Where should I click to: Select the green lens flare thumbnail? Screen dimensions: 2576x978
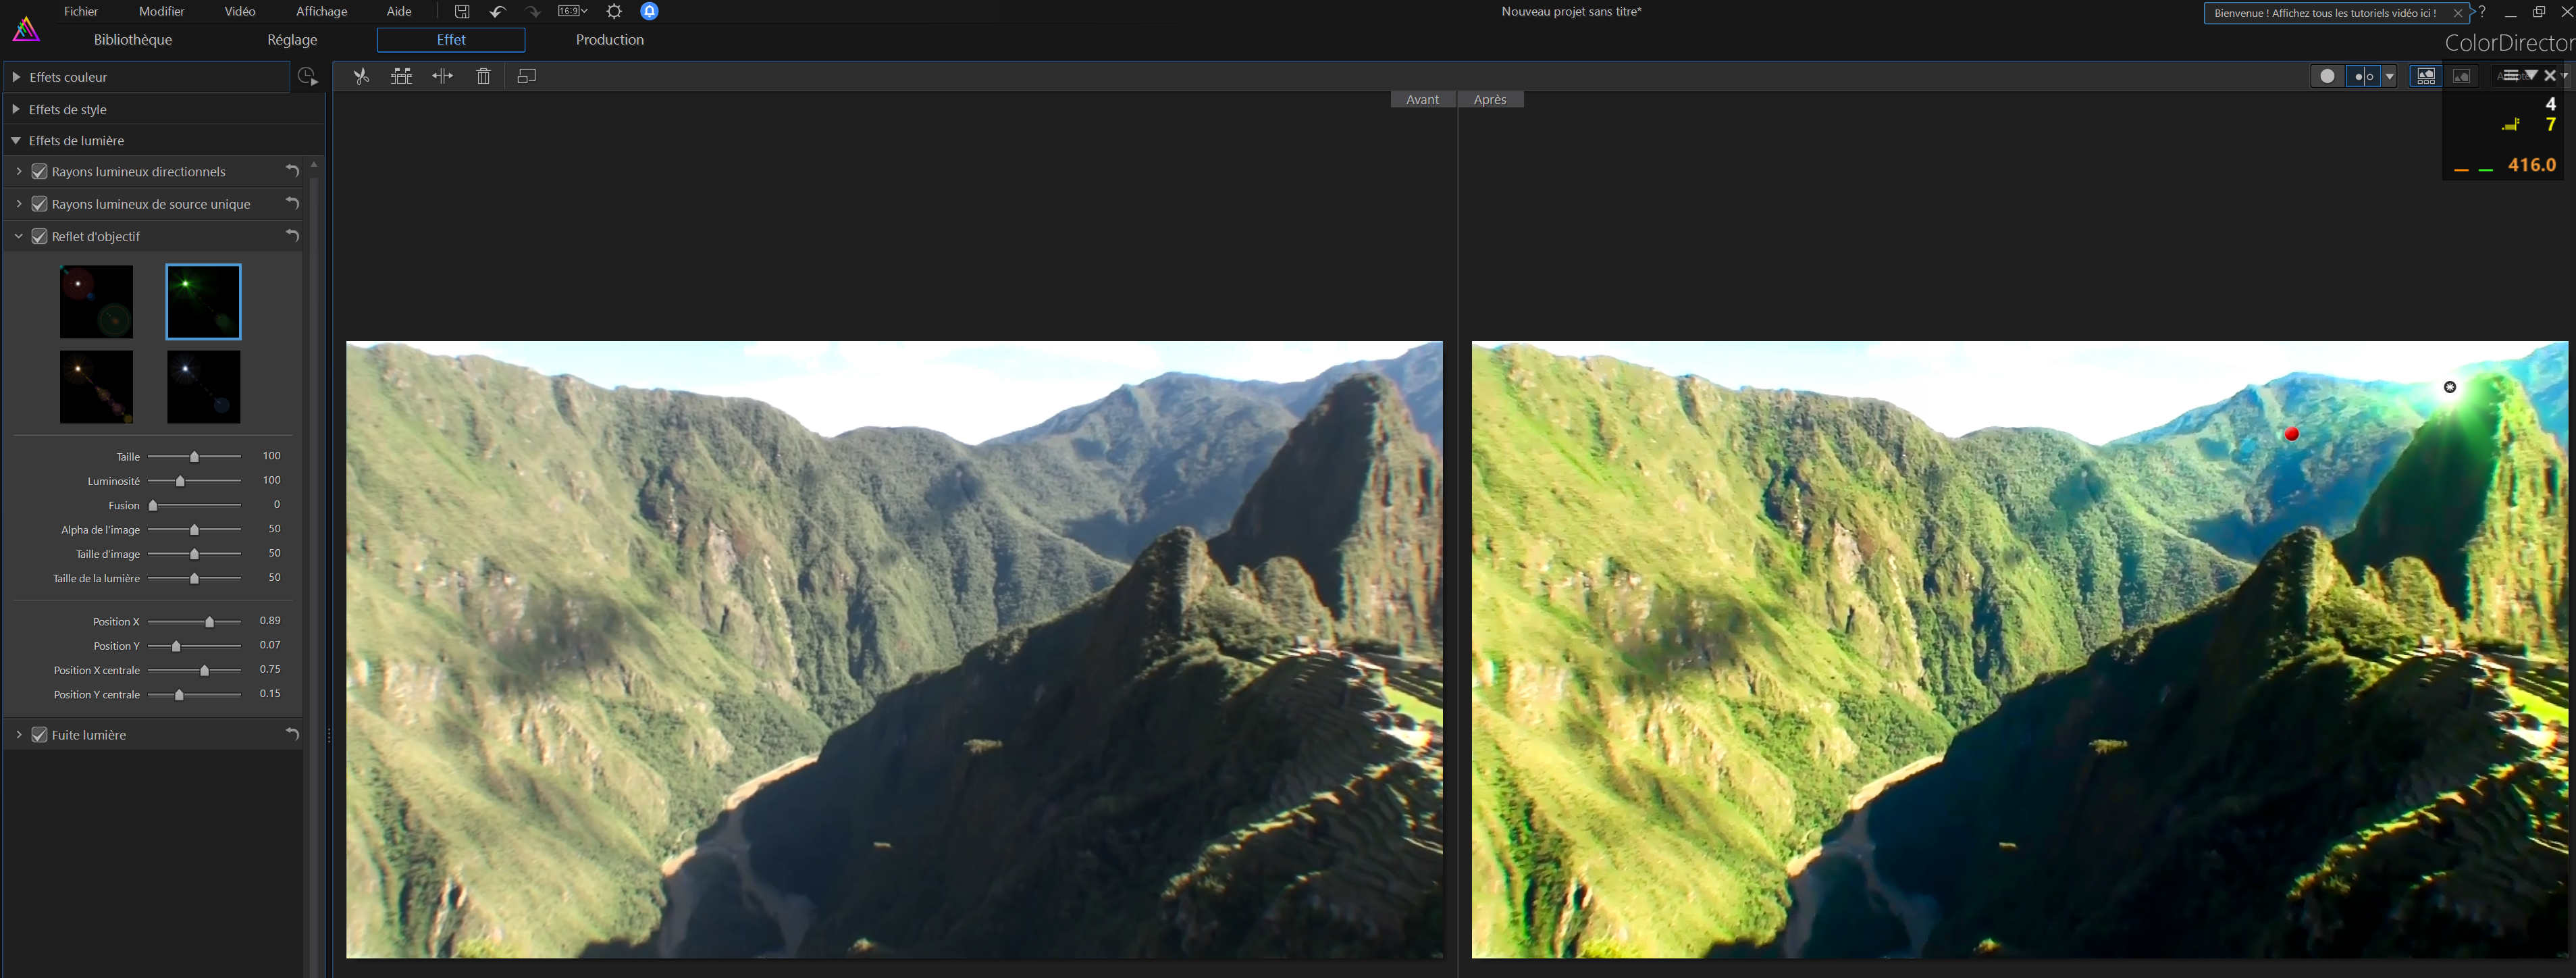coord(203,301)
